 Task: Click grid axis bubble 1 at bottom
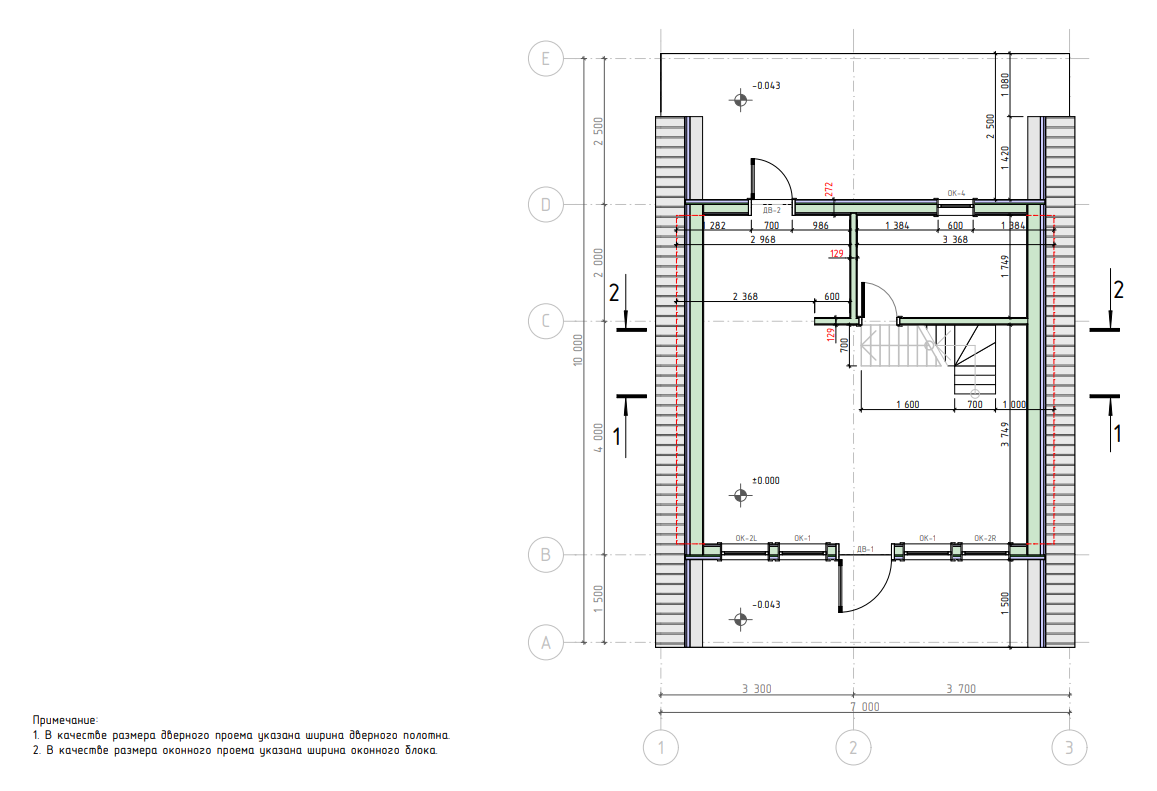[x=660, y=746]
